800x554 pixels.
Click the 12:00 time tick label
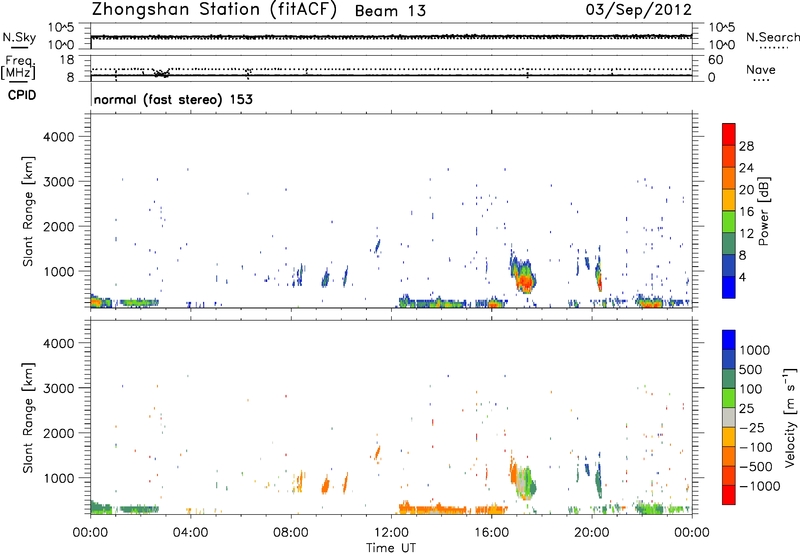[391, 533]
